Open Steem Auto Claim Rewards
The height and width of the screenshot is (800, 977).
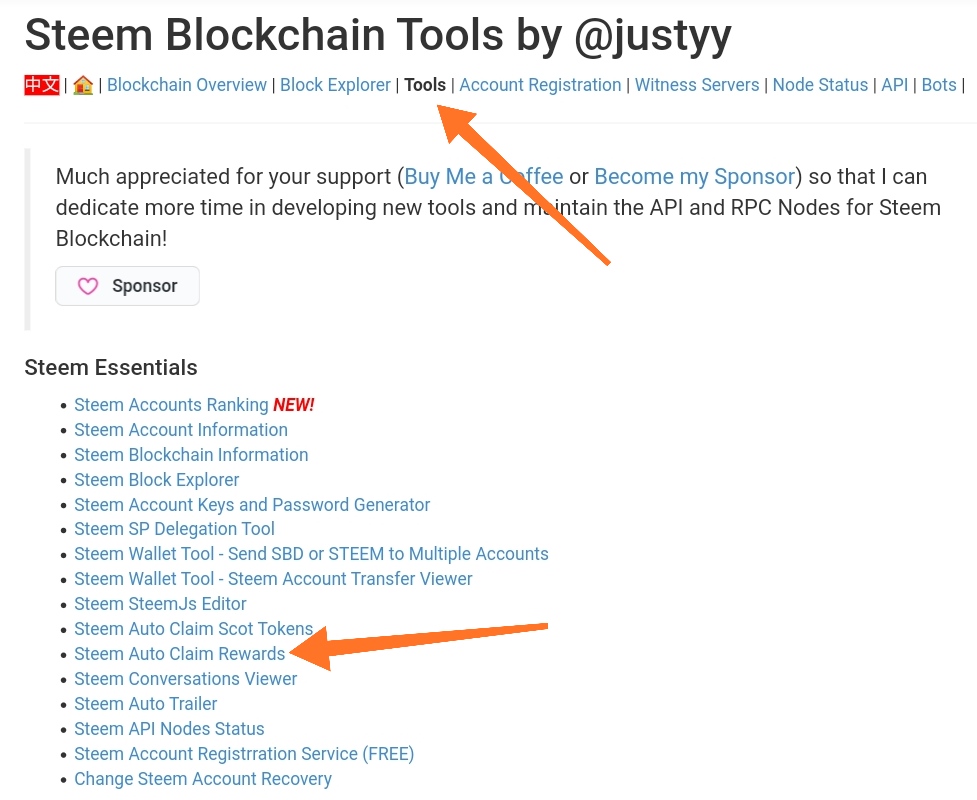tap(180, 654)
